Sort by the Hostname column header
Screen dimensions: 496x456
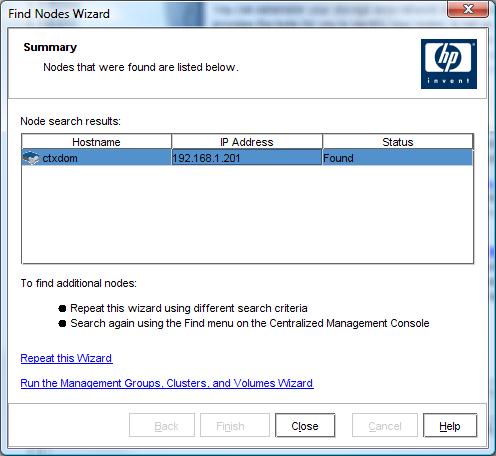96,142
